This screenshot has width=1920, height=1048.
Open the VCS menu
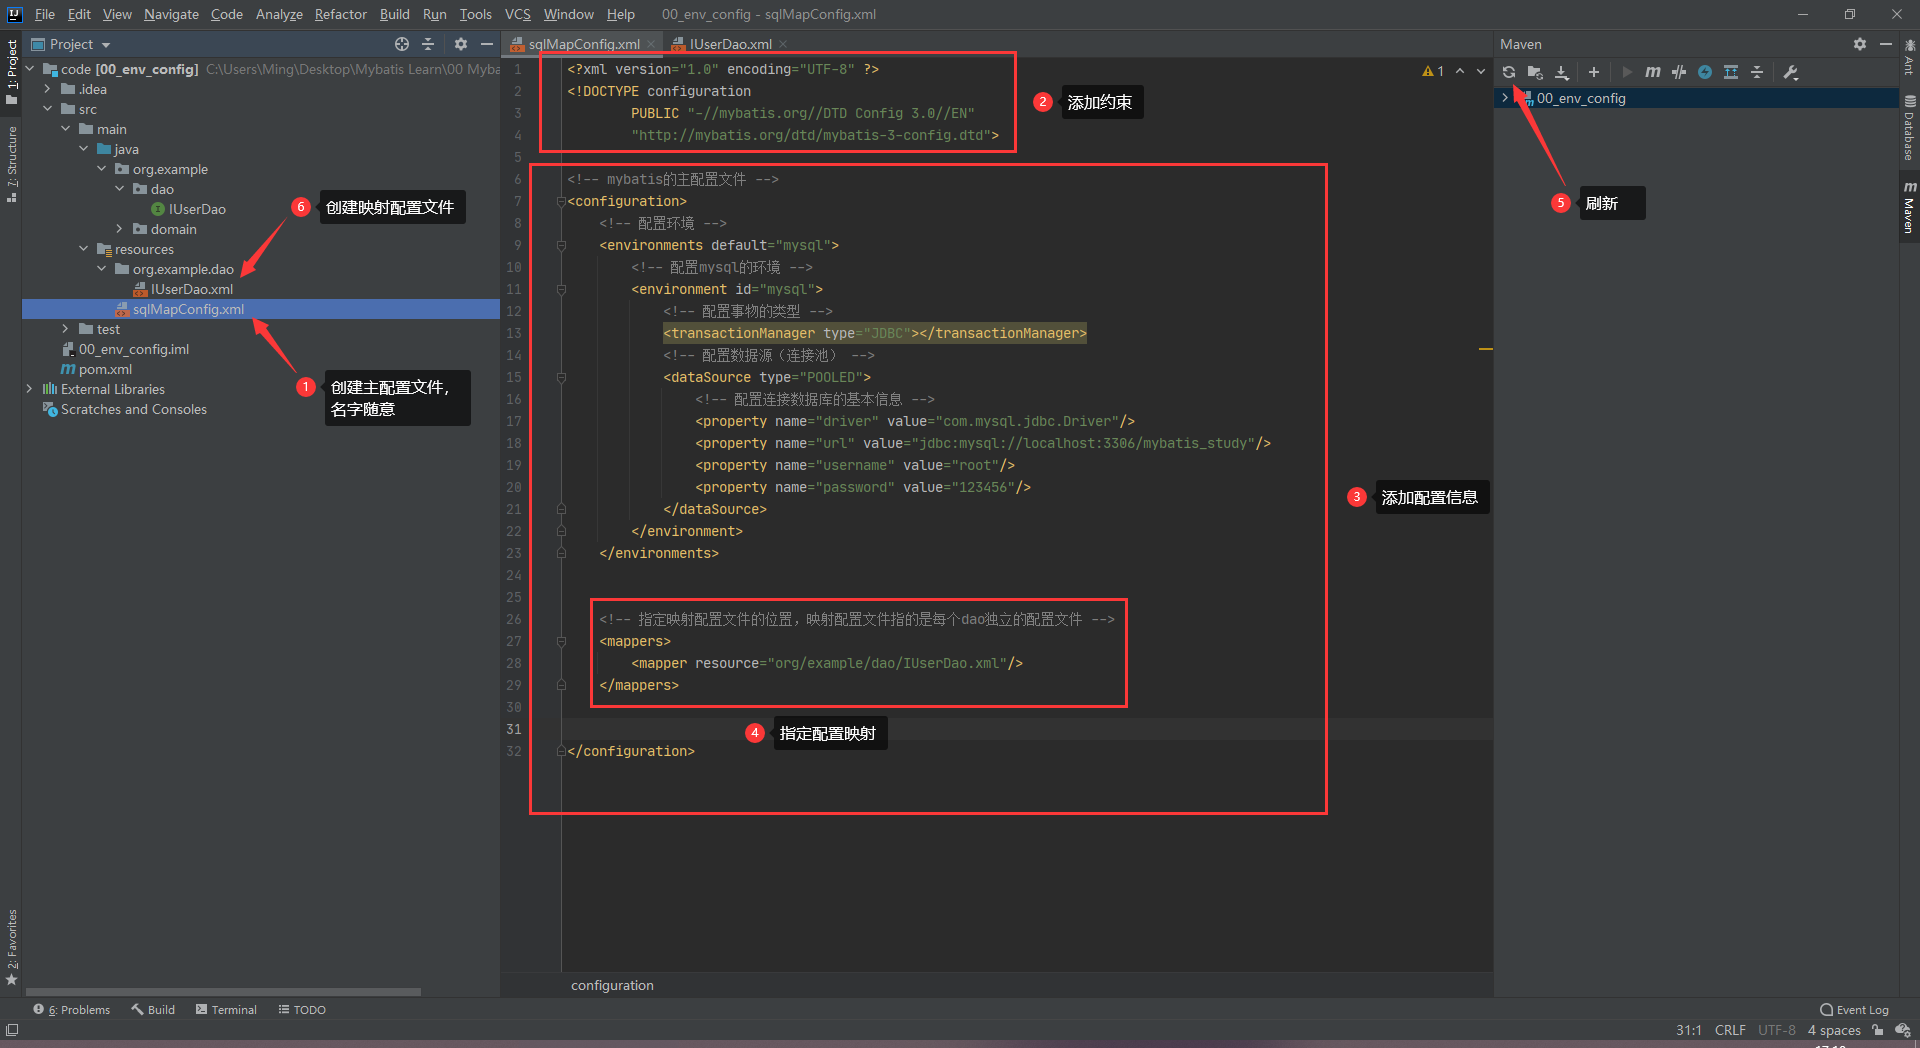tap(518, 14)
